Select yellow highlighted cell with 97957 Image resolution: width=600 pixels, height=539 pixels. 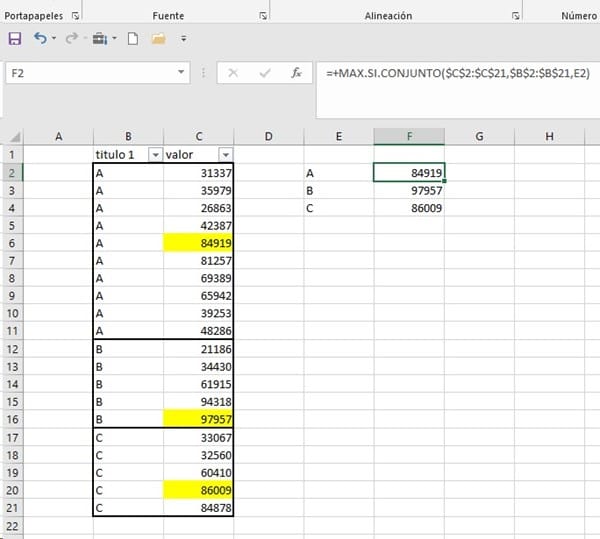[198, 417]
